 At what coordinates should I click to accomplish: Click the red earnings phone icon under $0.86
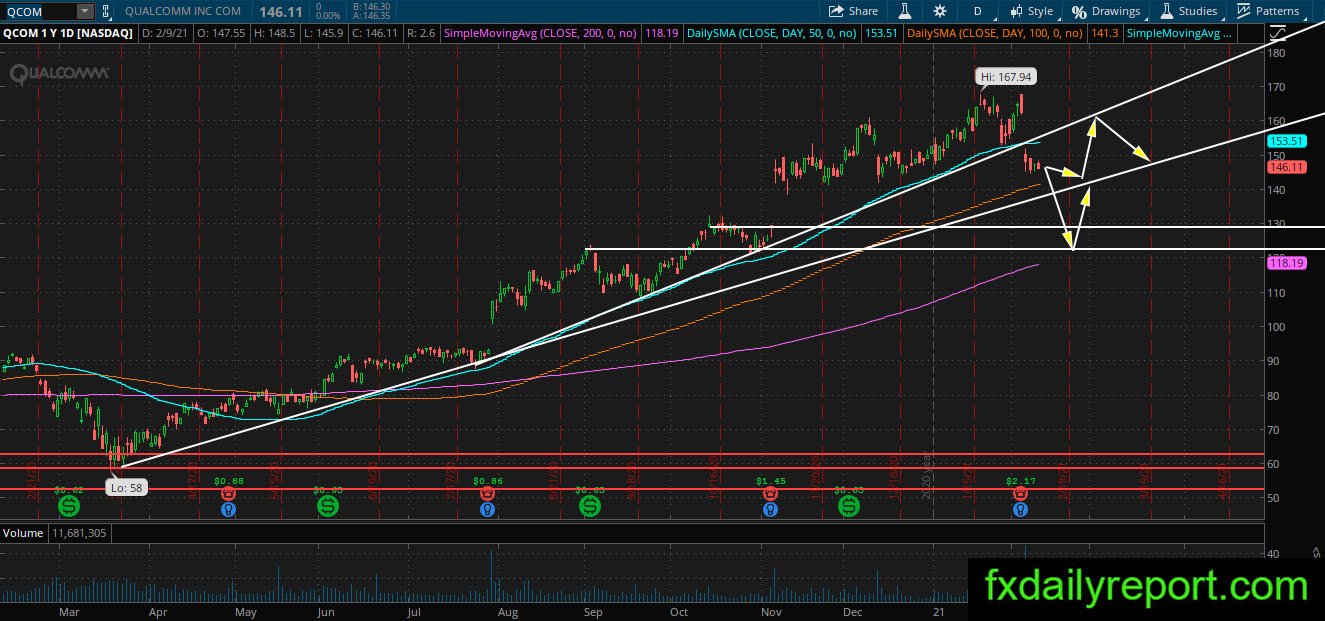coord(487,493)
